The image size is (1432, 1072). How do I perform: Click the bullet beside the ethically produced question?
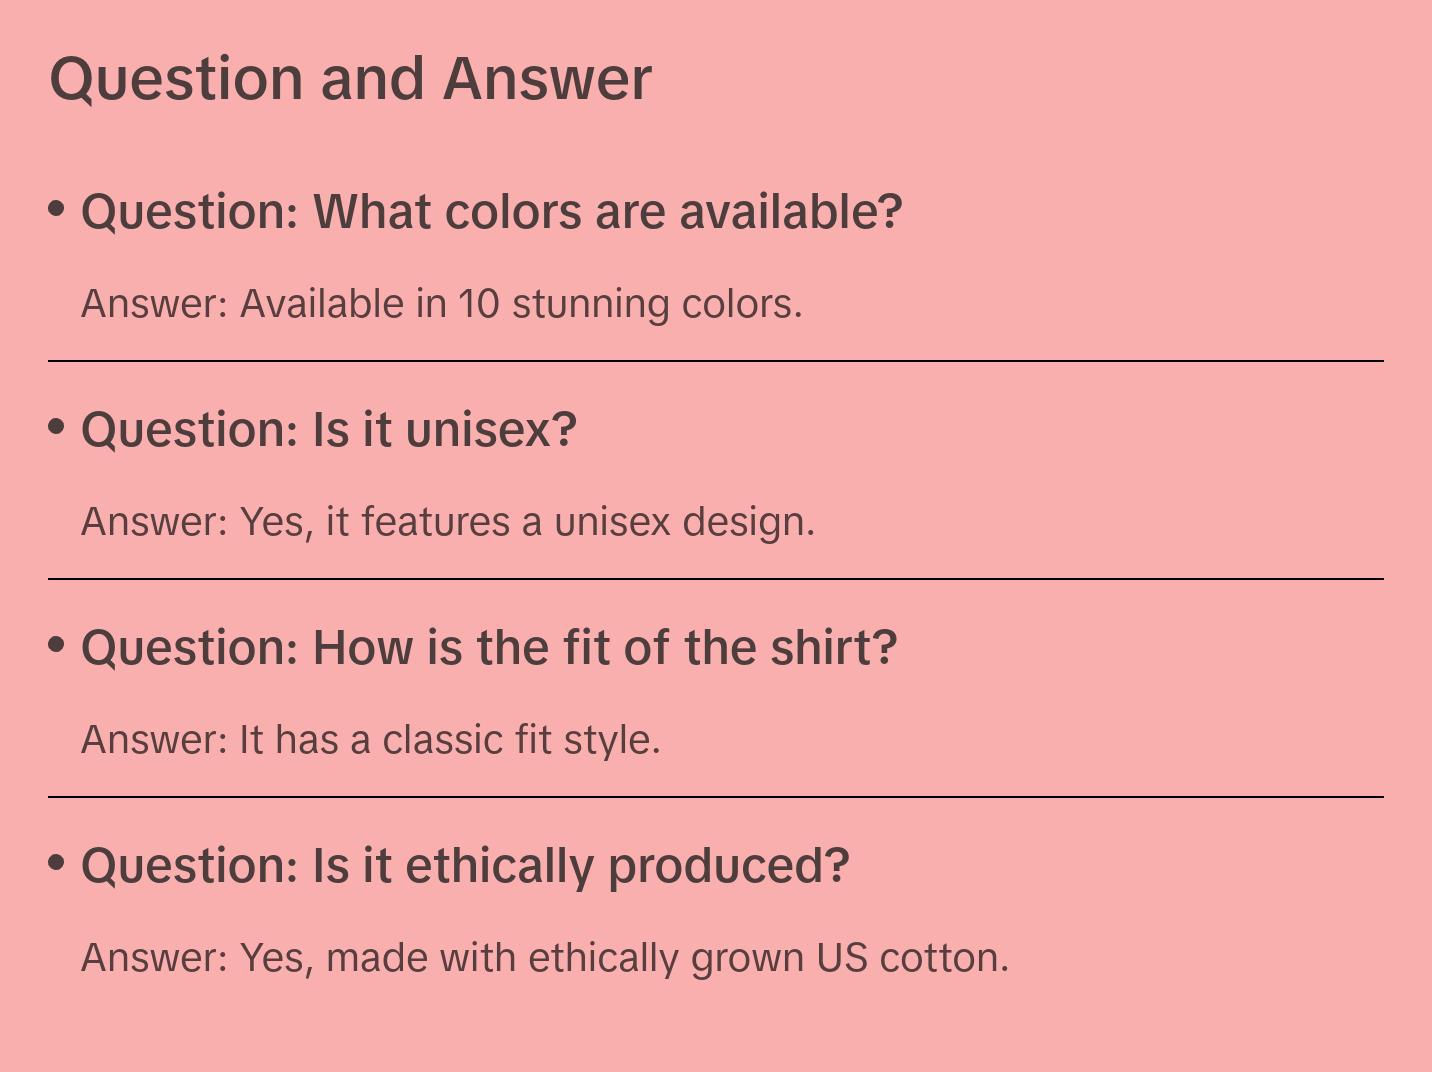coord(57,863)
